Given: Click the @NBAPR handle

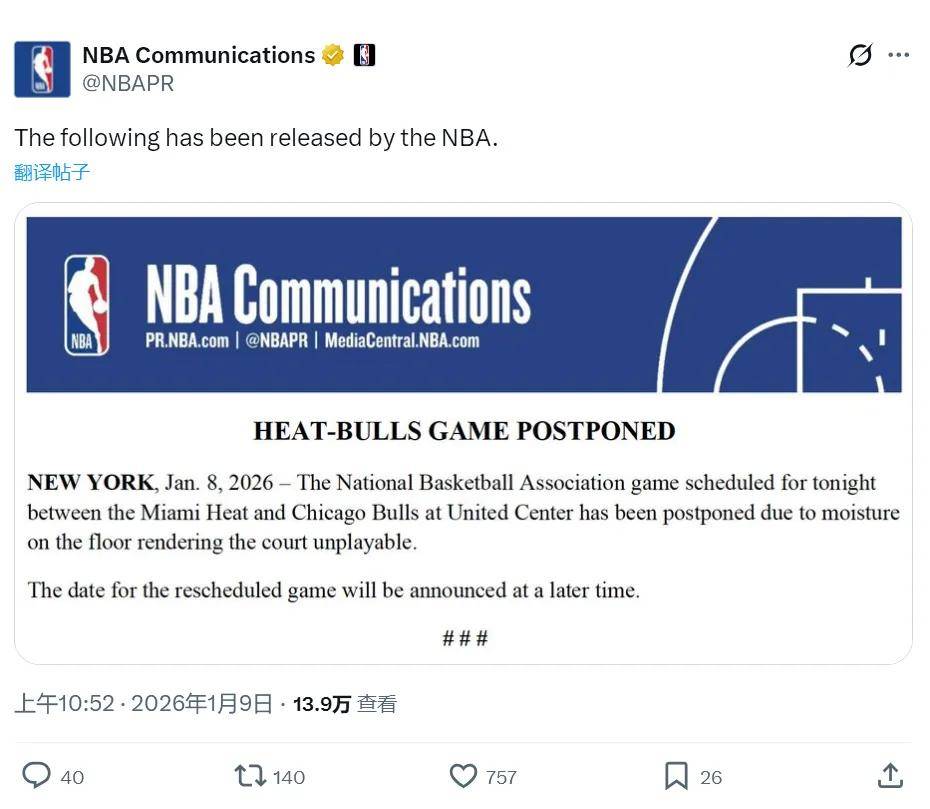Looking at the screenshot, I should coord(128,84).
